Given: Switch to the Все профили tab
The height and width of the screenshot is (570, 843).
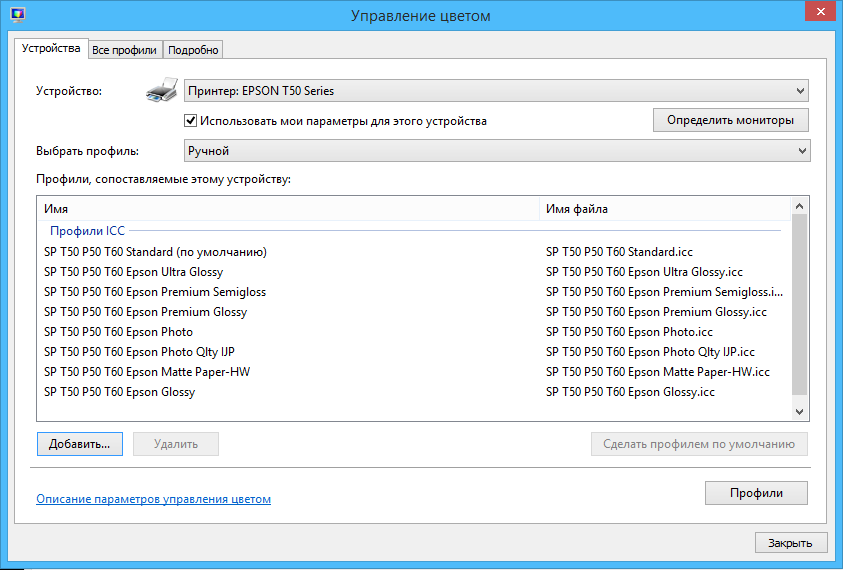Looking at the screenshot, I should (x=124, y=50).
